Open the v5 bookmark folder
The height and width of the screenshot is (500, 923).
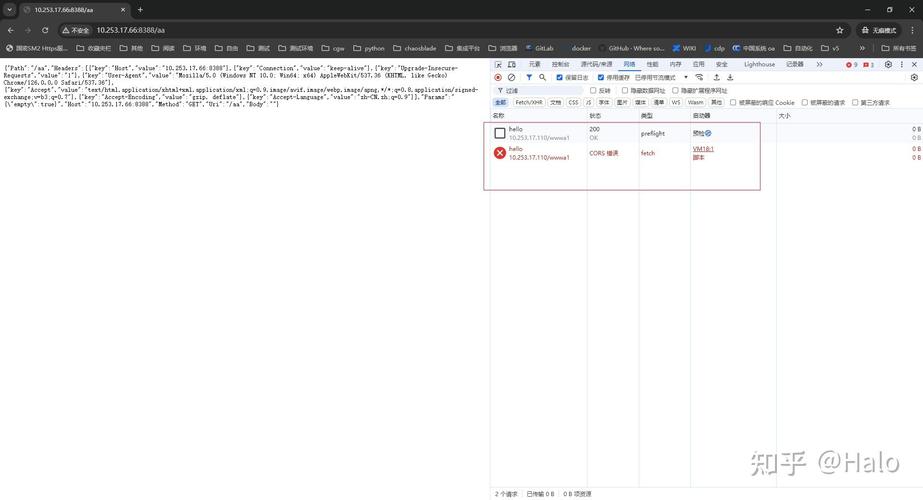[830, 48]
